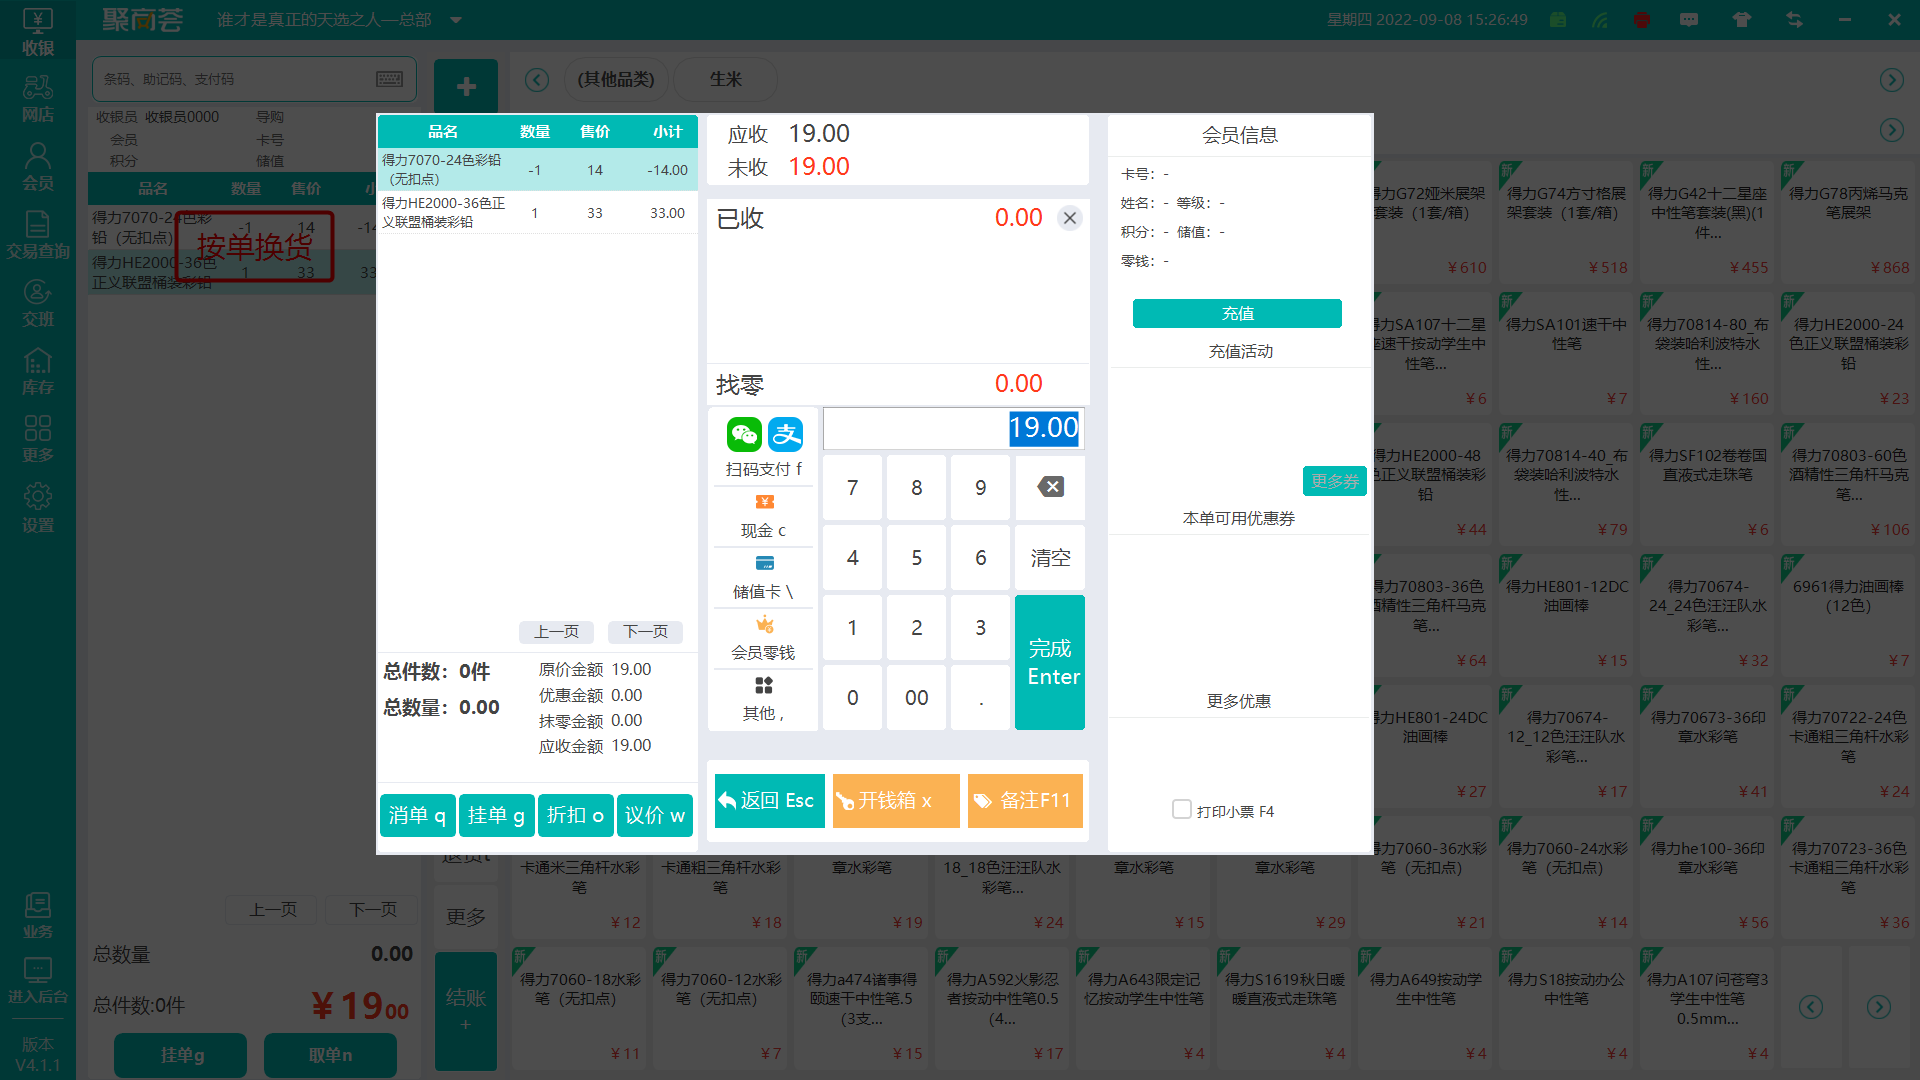The height and width of the screenshot is (1080, 1920).
Task: Select WeChat scan payment icon
Action: click(744, 434)
